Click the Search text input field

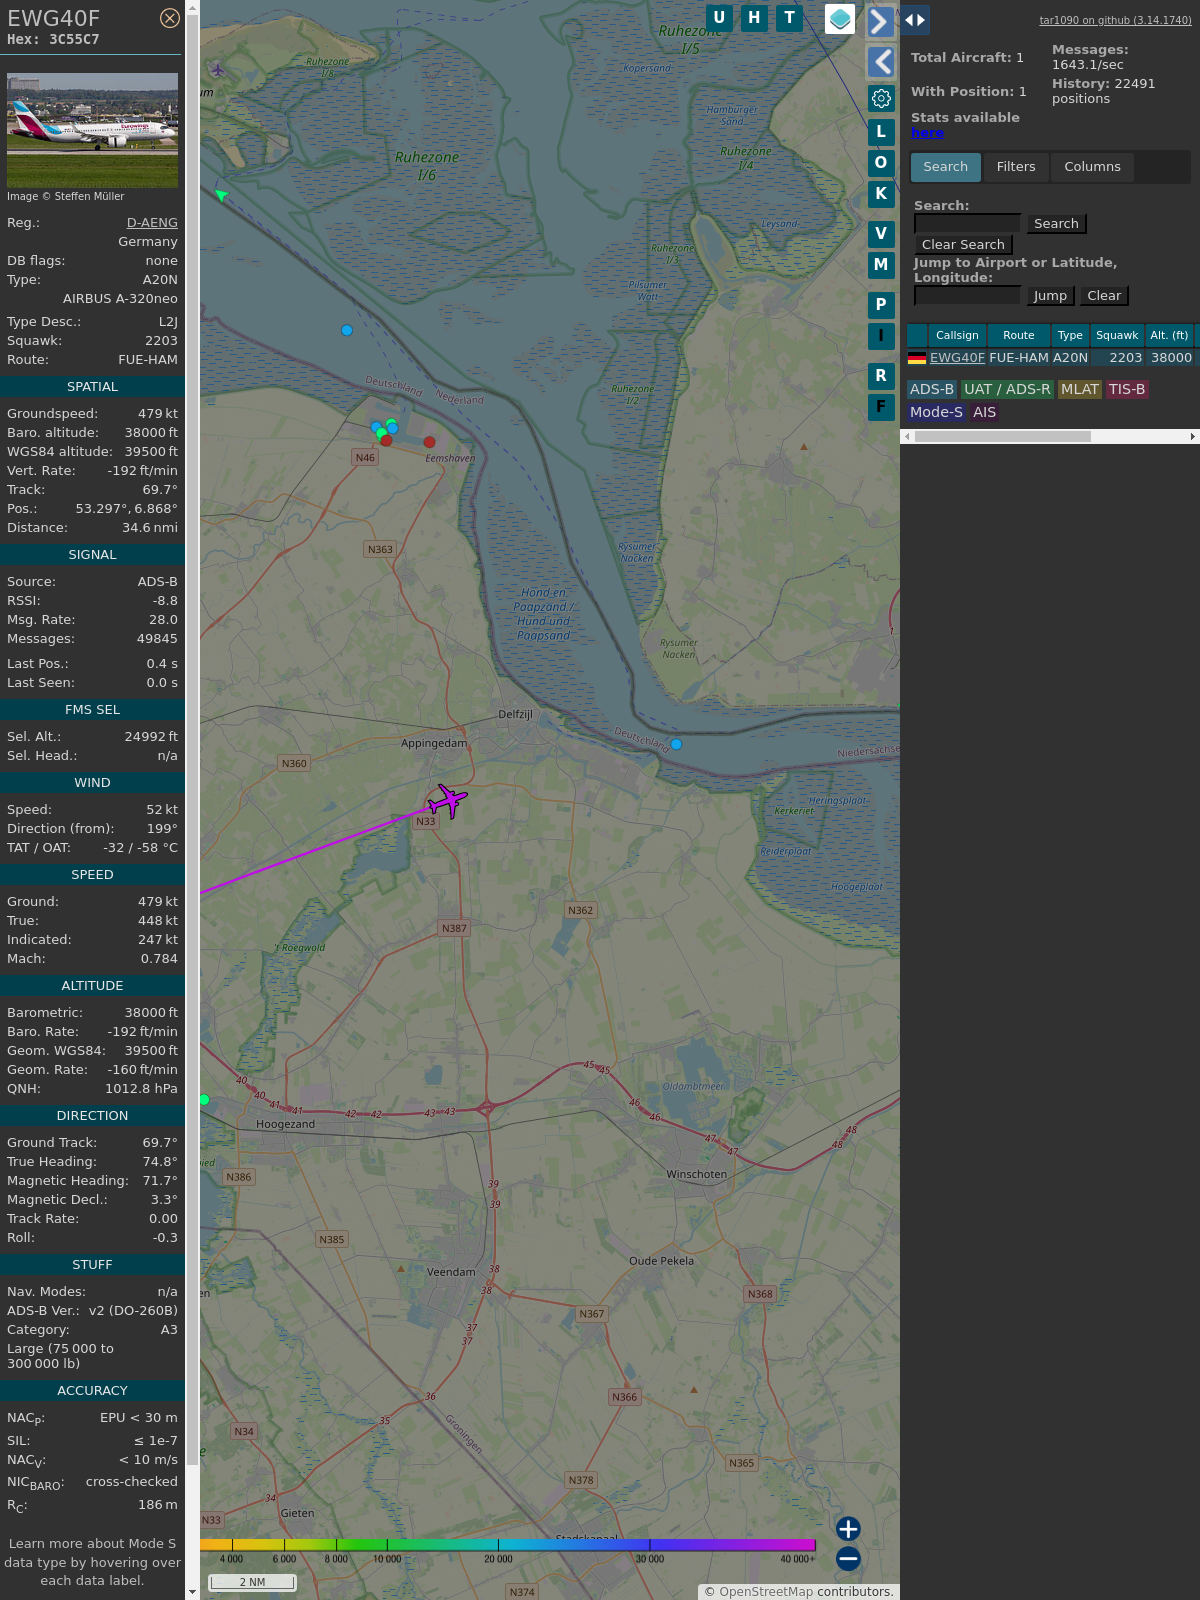tap(967, 224)
